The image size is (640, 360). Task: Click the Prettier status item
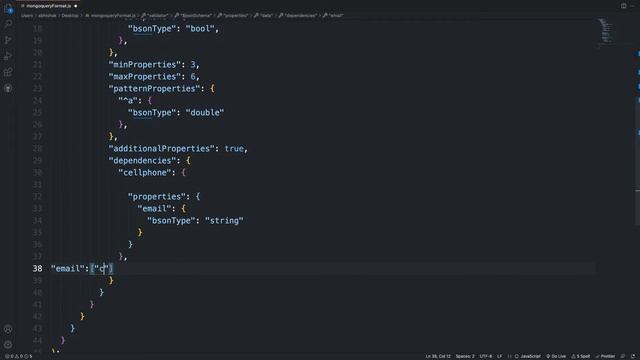605,356
